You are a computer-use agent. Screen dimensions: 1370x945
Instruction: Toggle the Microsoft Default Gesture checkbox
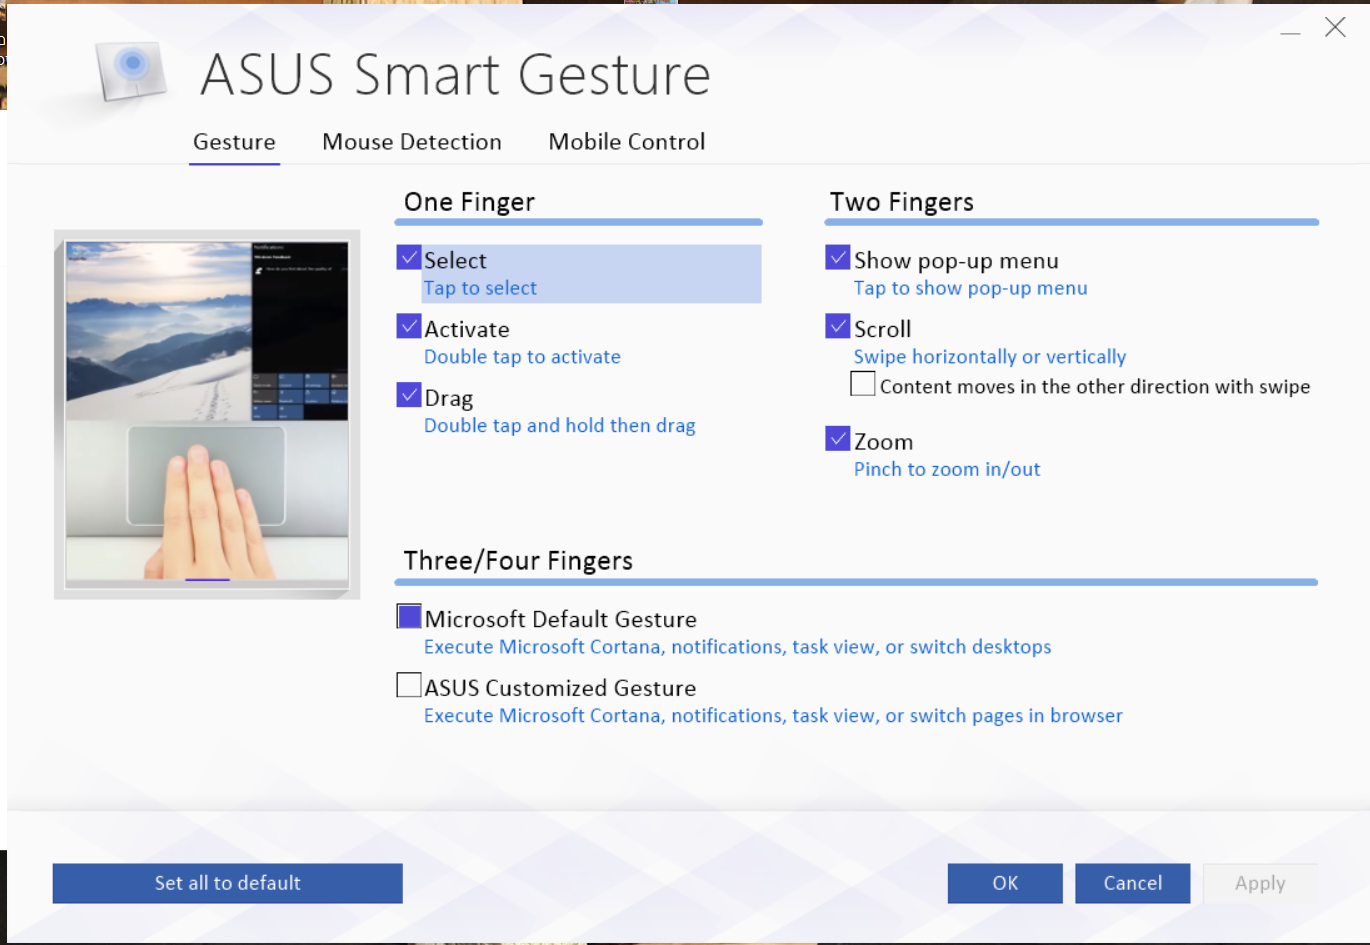(409, 617)
